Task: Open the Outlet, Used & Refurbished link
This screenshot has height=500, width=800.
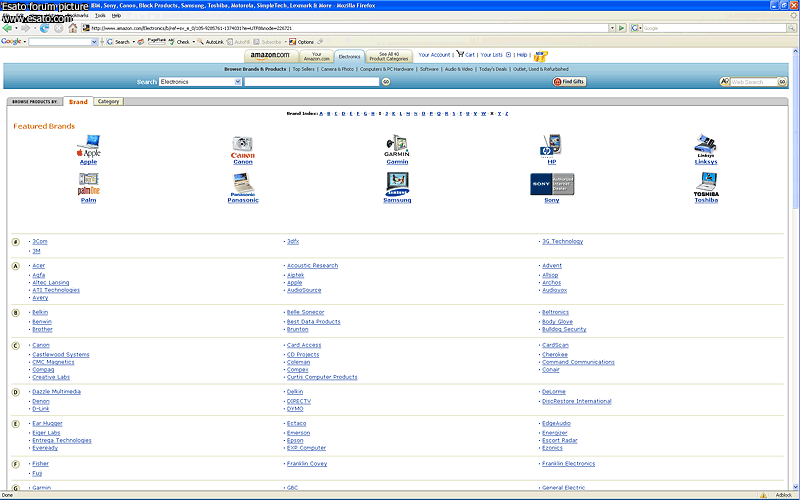Action: pos(541,69)
